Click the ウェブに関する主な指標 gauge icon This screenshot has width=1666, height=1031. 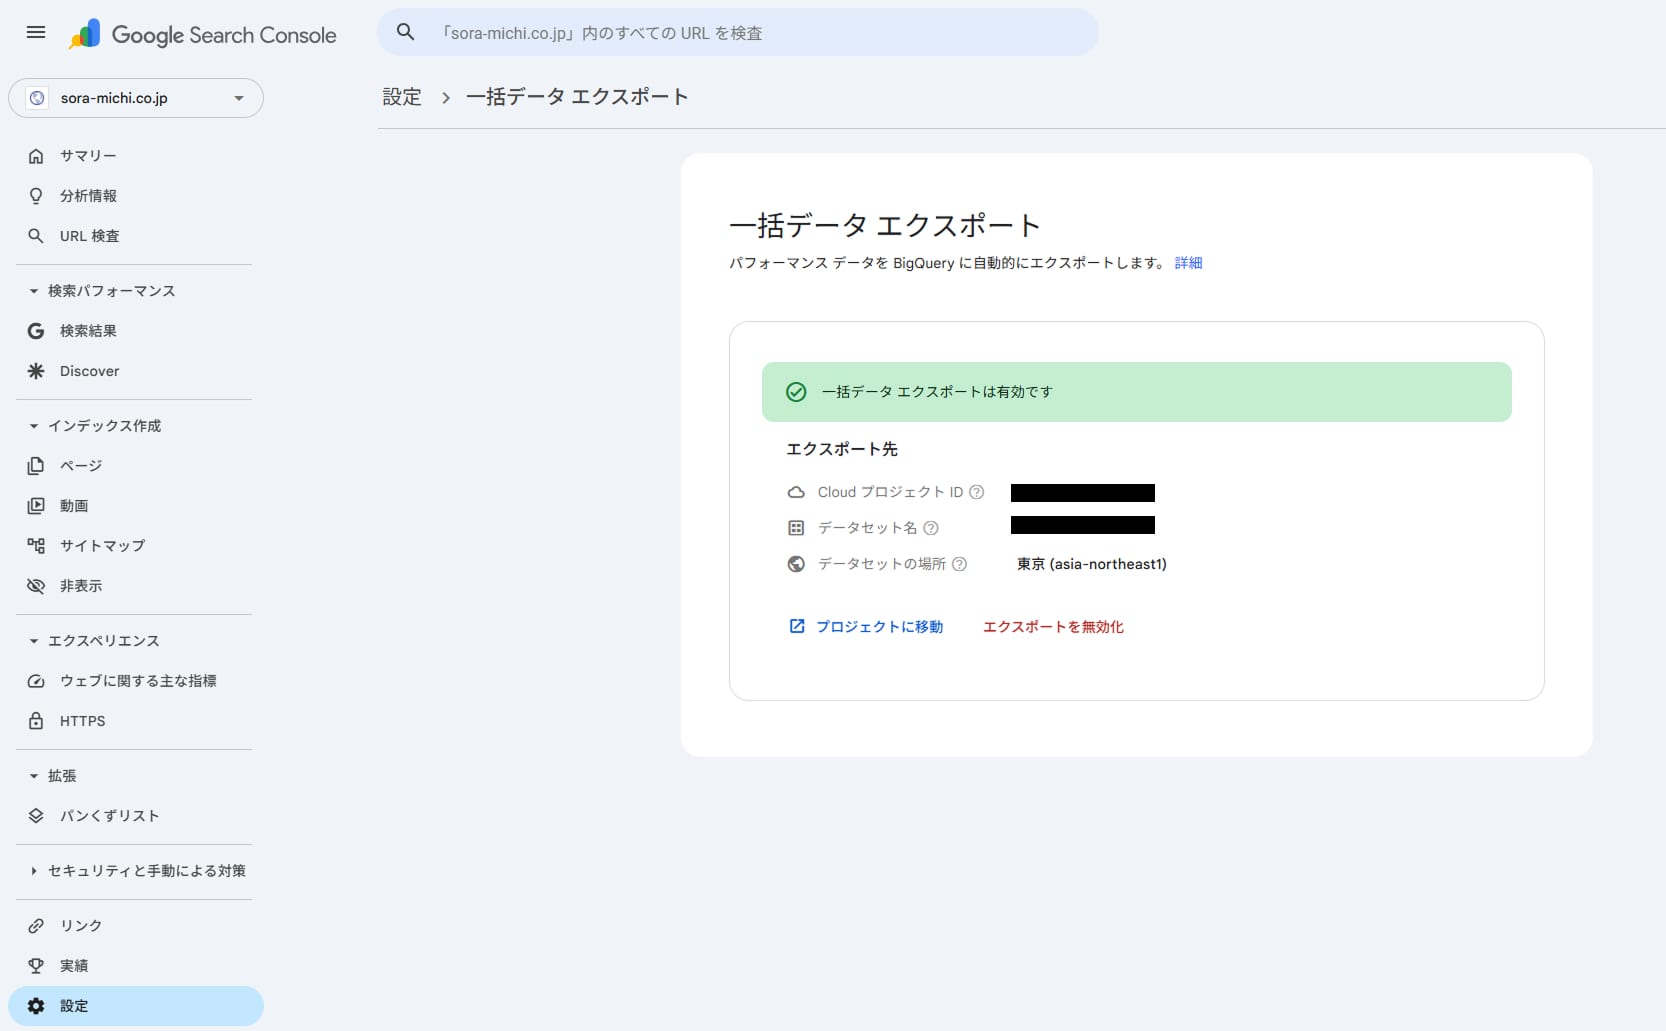point(36,681)
